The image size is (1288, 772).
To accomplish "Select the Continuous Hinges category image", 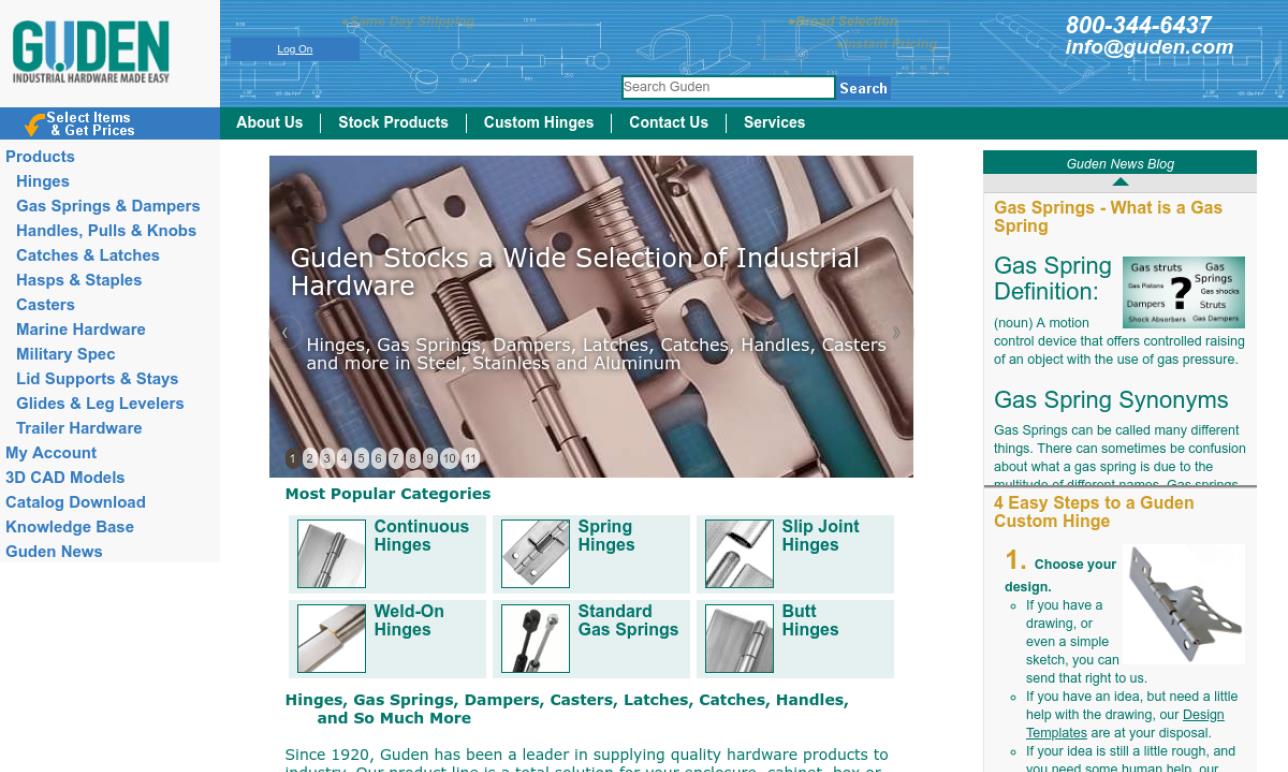I will 330,553.
